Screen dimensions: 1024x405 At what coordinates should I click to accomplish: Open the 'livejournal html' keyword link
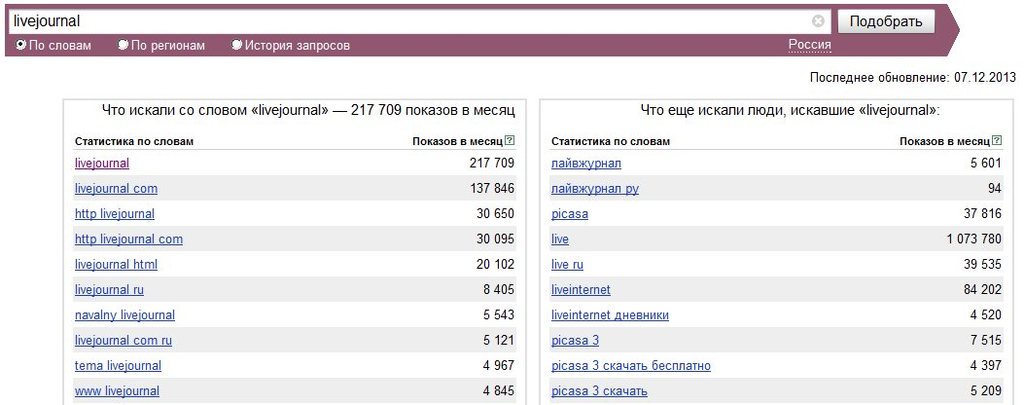(116, 265)
